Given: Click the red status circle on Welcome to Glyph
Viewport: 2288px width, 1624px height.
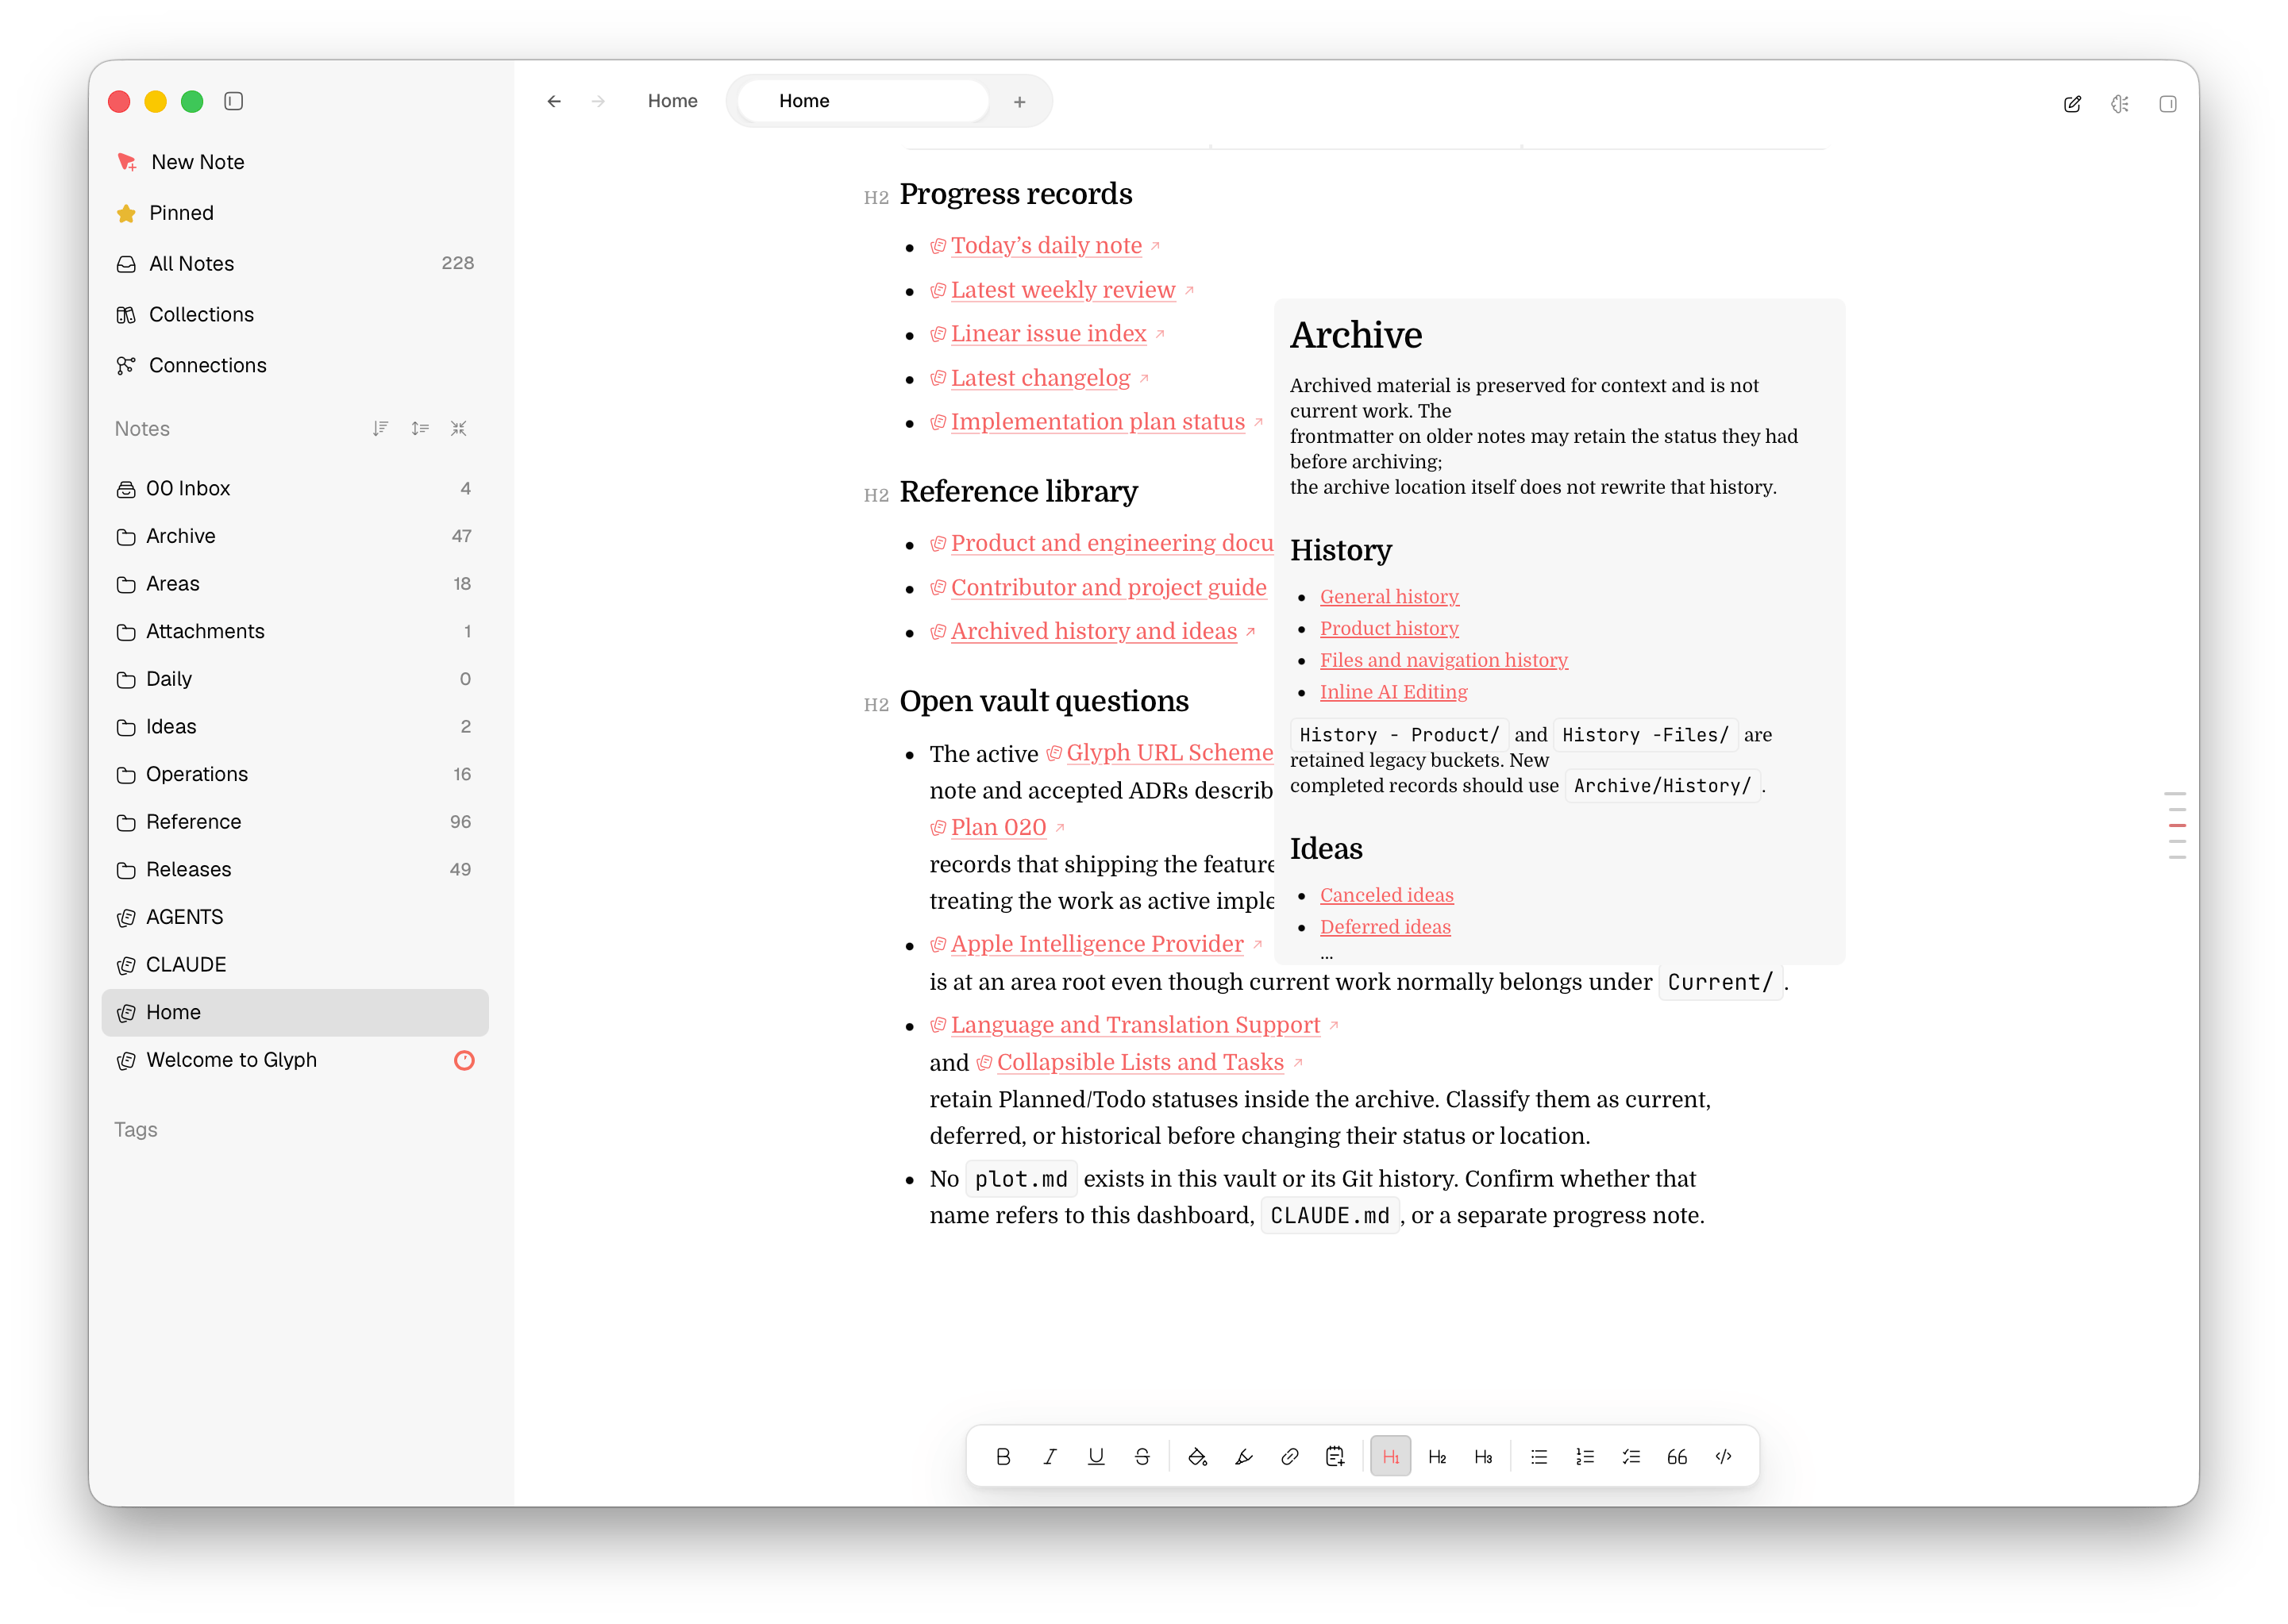Looking at the screenshot, I should (x=464, y=1060).
